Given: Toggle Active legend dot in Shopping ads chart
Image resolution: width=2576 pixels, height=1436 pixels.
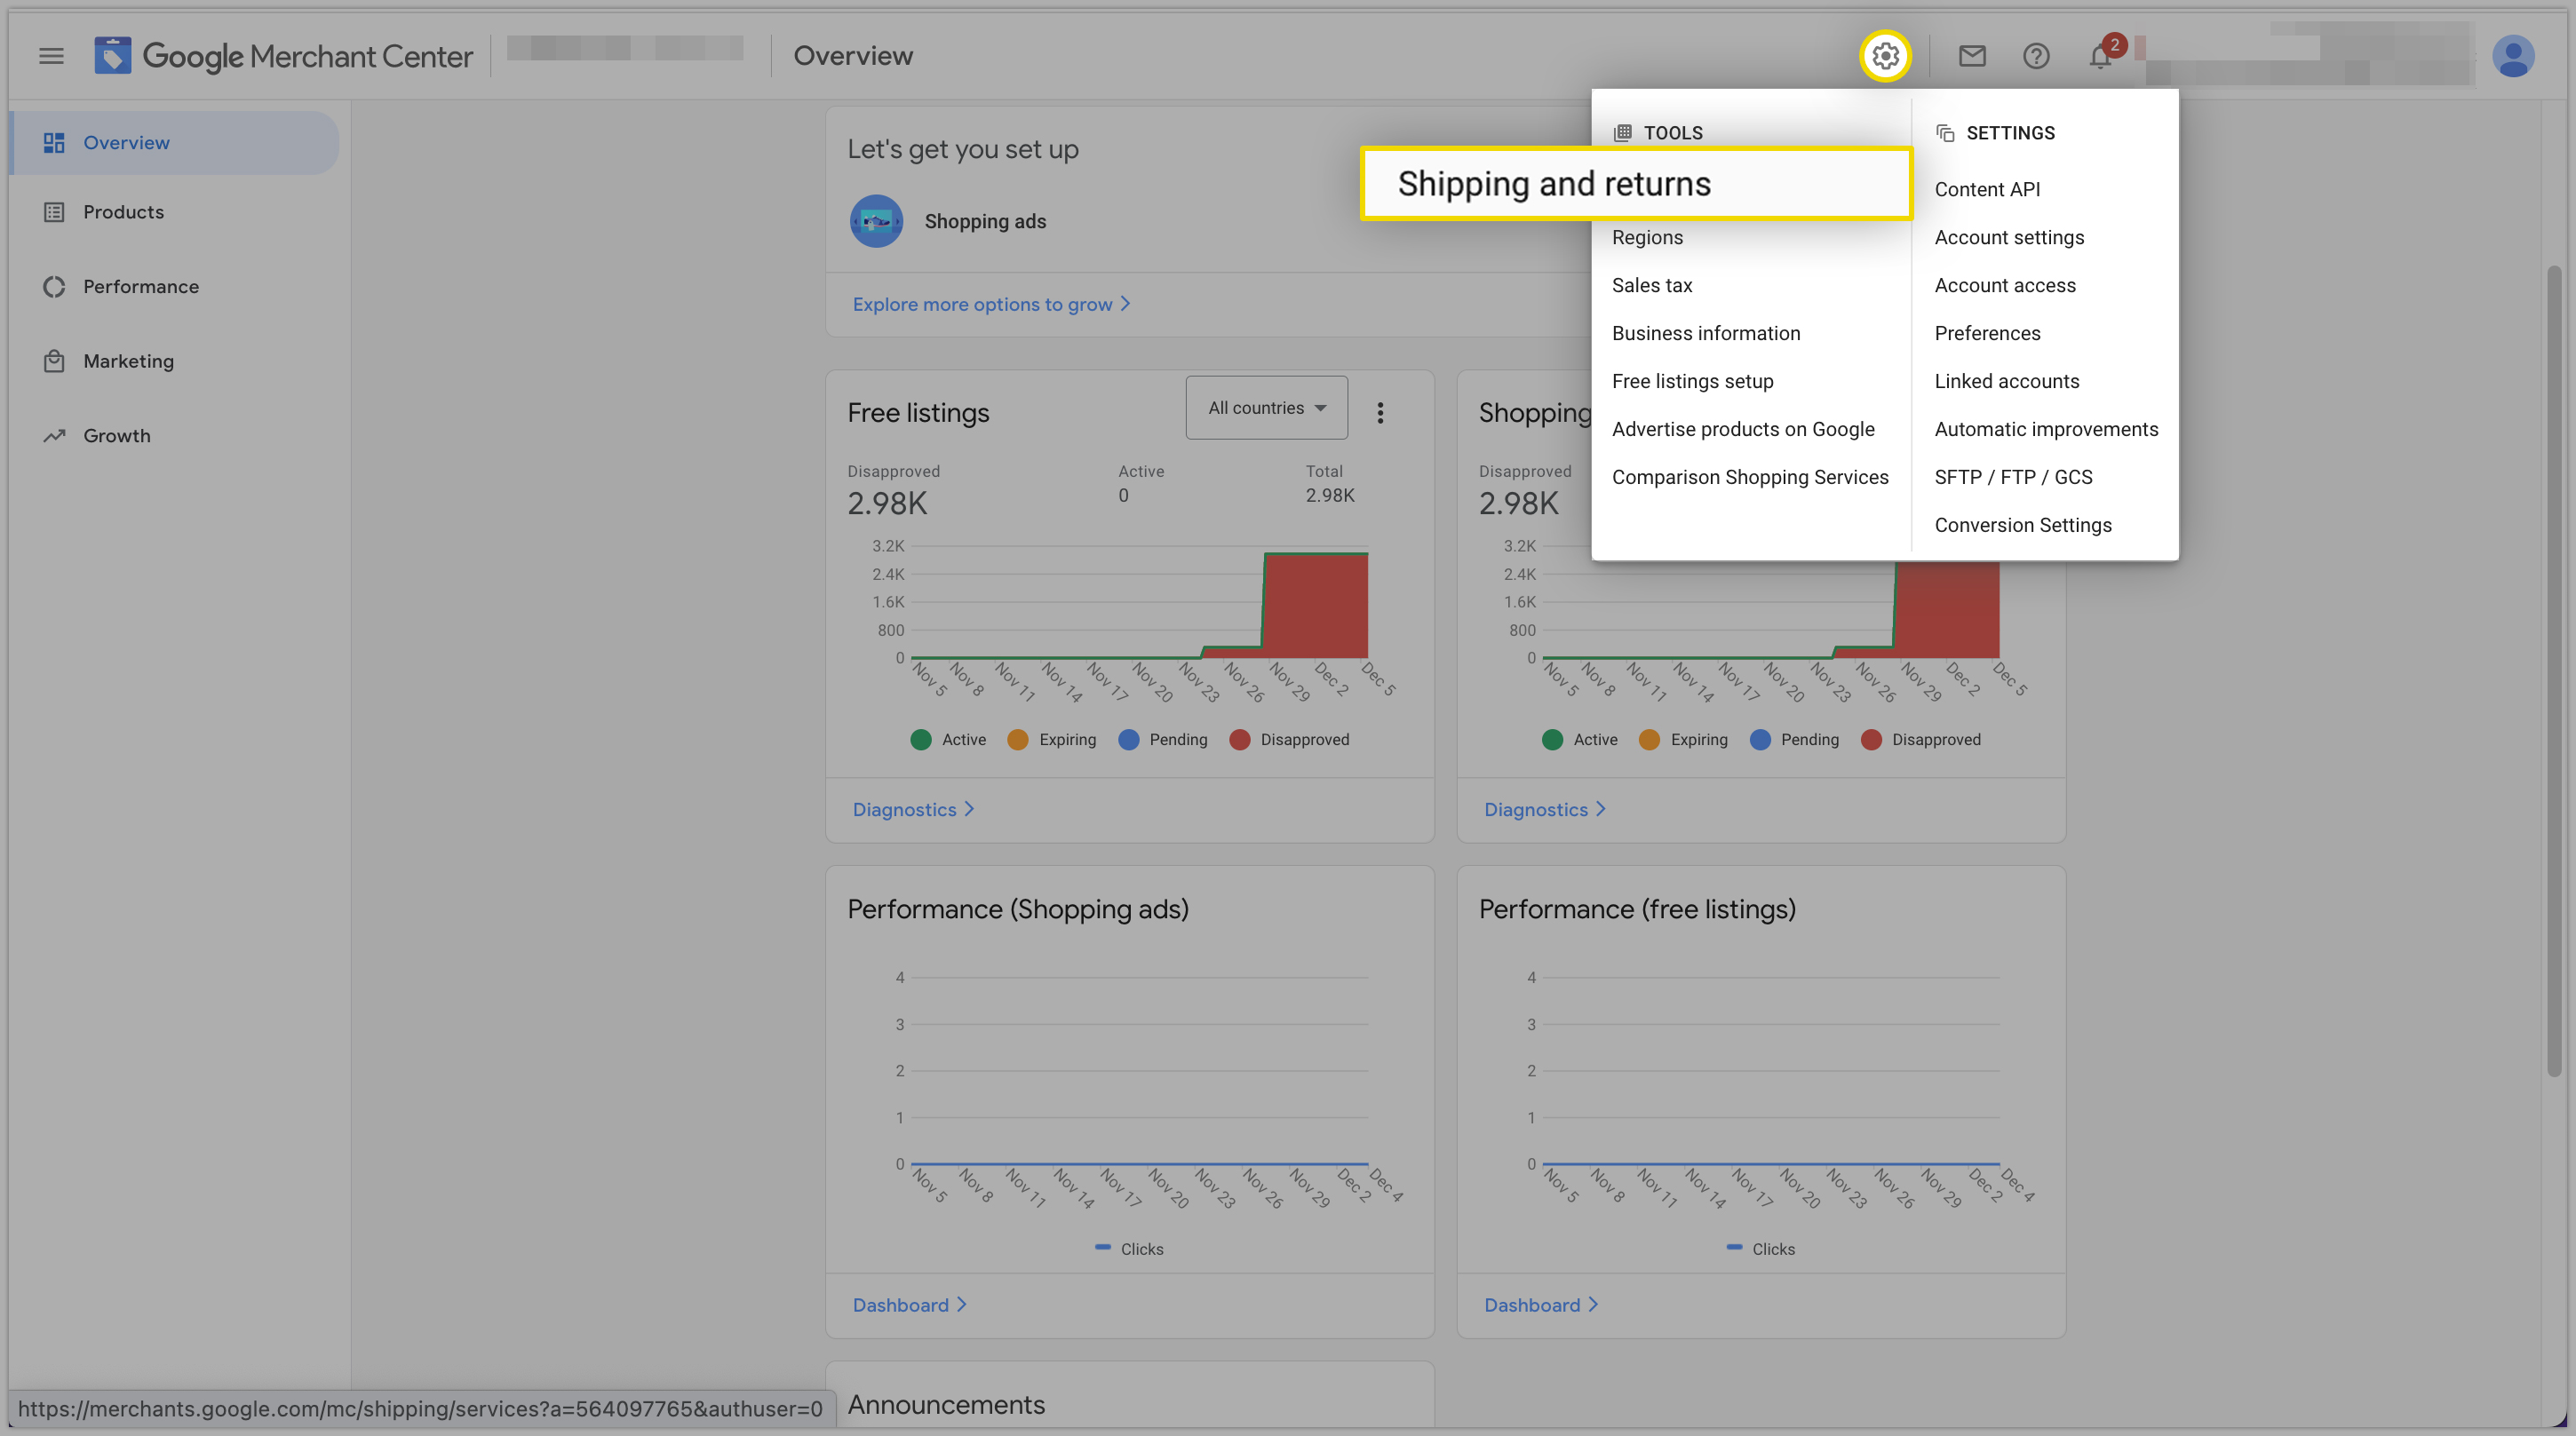Looking at the screenshot, I should 1552,739.
